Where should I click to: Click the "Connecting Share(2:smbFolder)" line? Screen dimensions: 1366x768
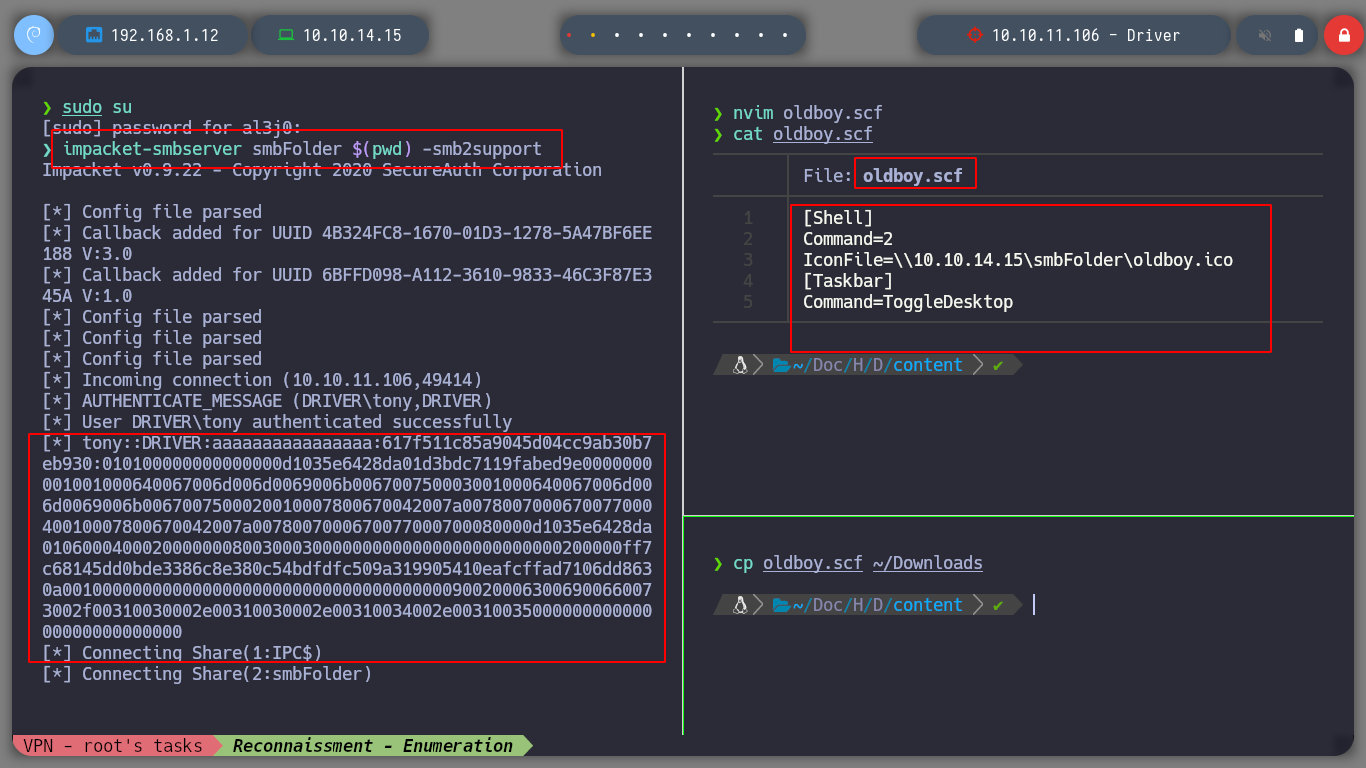(x=207, y=674)
